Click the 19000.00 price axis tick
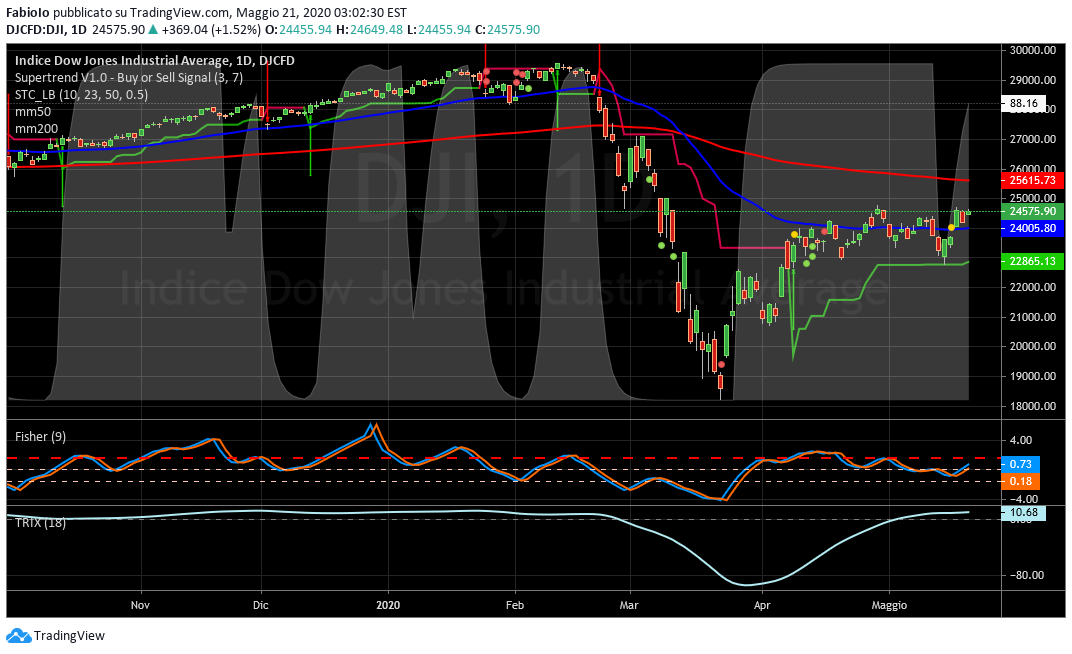1072x654 pixels. pyautogui.click(x=1032, y=376)
